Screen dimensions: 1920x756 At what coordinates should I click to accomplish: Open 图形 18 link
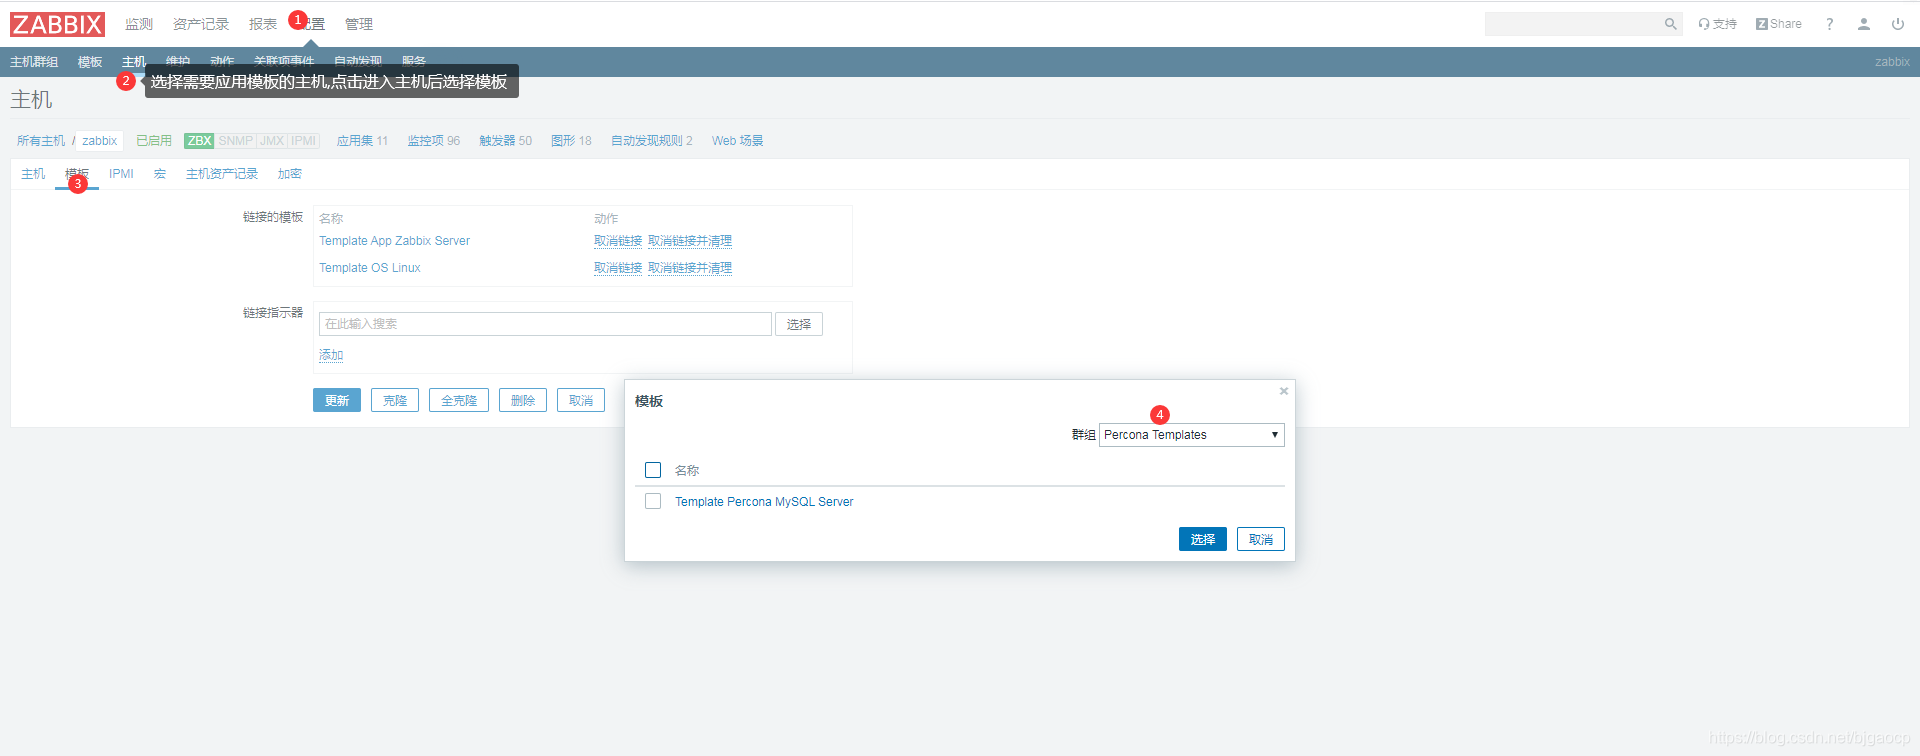(x=571, y=141)
